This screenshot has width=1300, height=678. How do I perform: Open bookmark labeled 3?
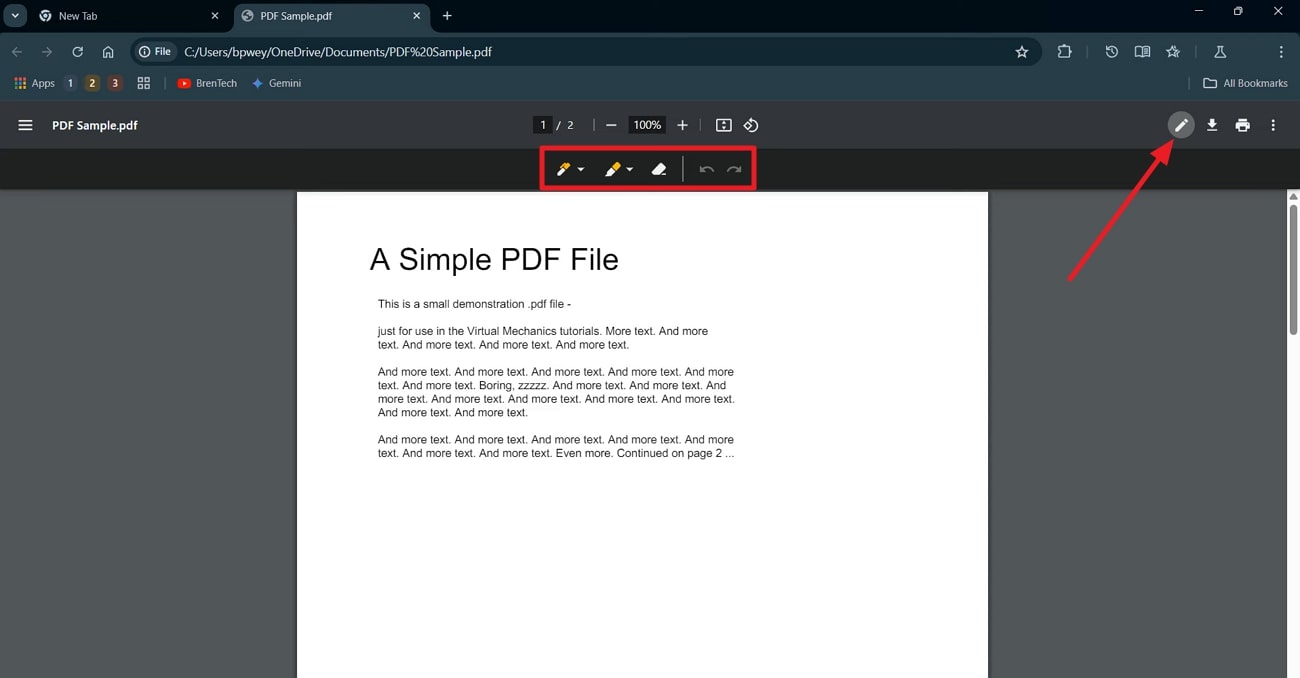click(115, 83)
